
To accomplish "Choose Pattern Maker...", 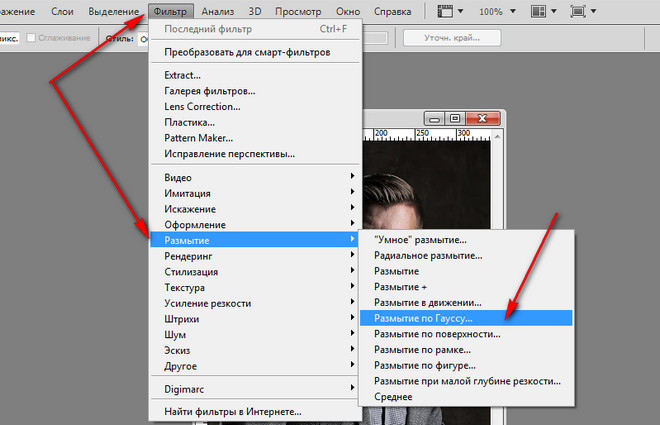I will coord(255,138).
